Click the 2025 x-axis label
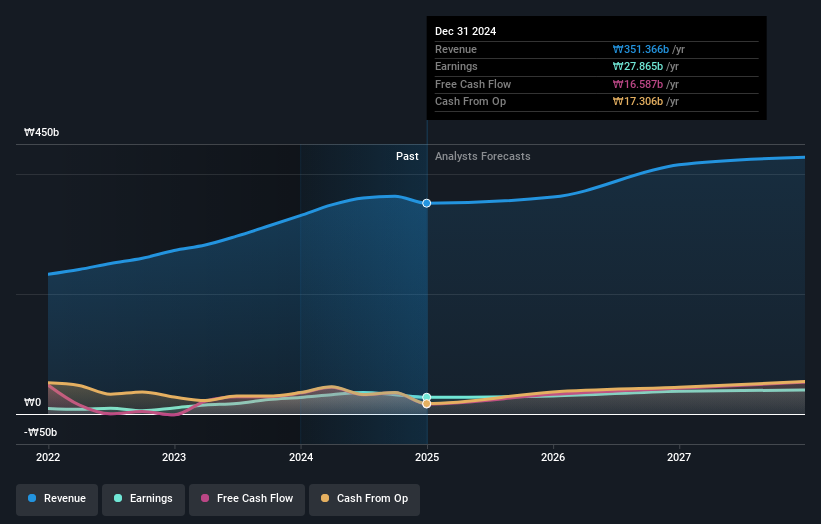This screenshot has height=524, width=821. click(427, 457)
